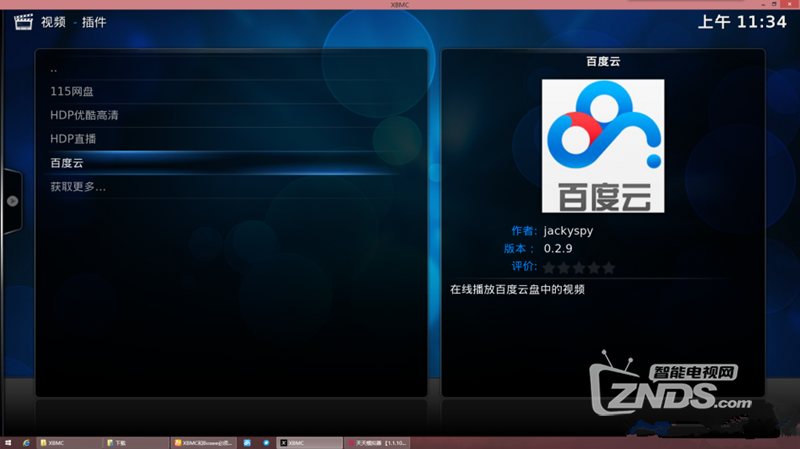Switch to XBMC browser page taskbar item
The image size is (800, 449).
(204, 443)
